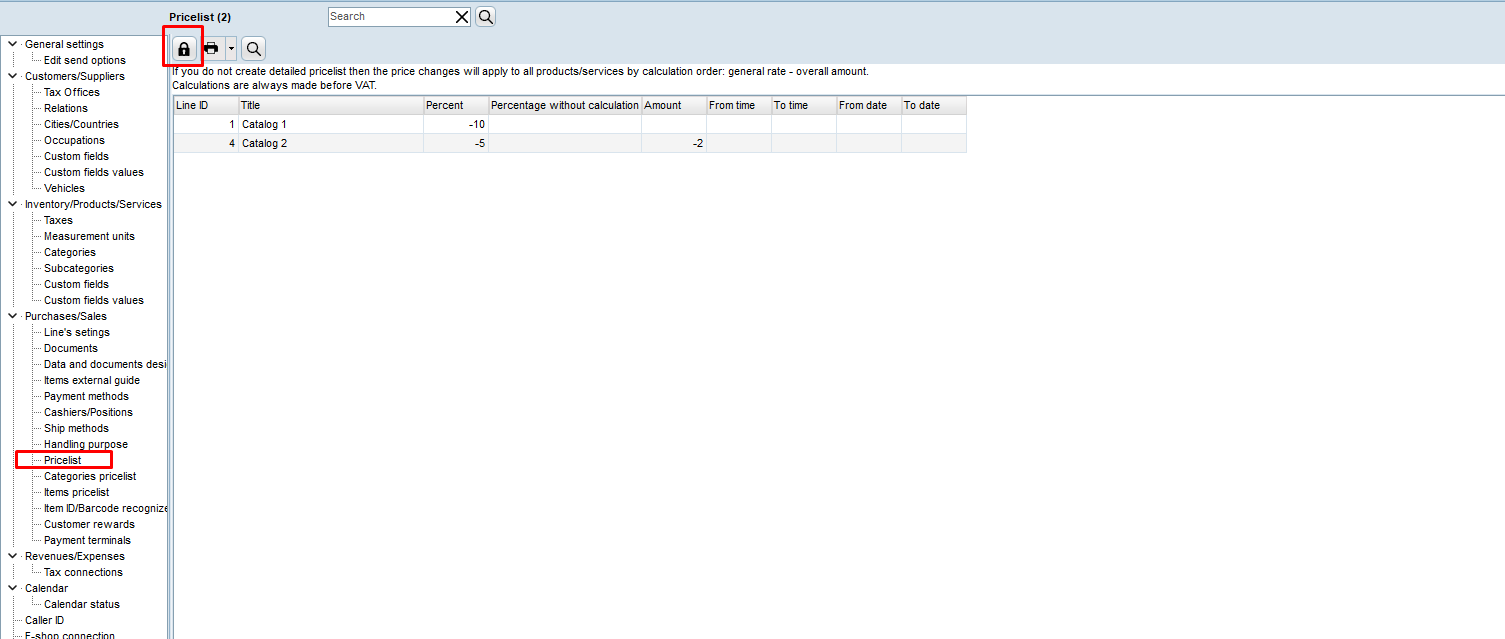Click the search button next to the Search field

(485, 16)
